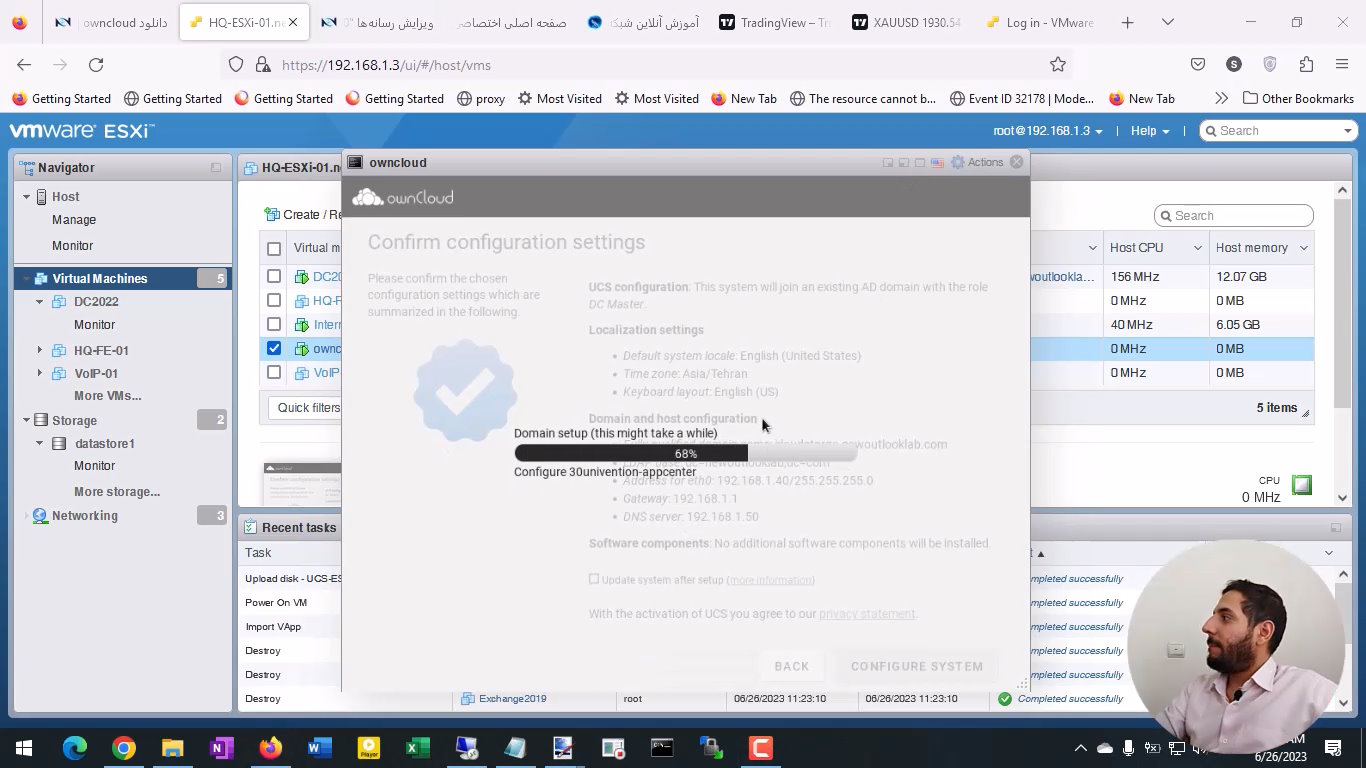Check the Internet VM row checkbox
Image resolution: width=1366 pixels, height=768 pixels.
(274, 324)
